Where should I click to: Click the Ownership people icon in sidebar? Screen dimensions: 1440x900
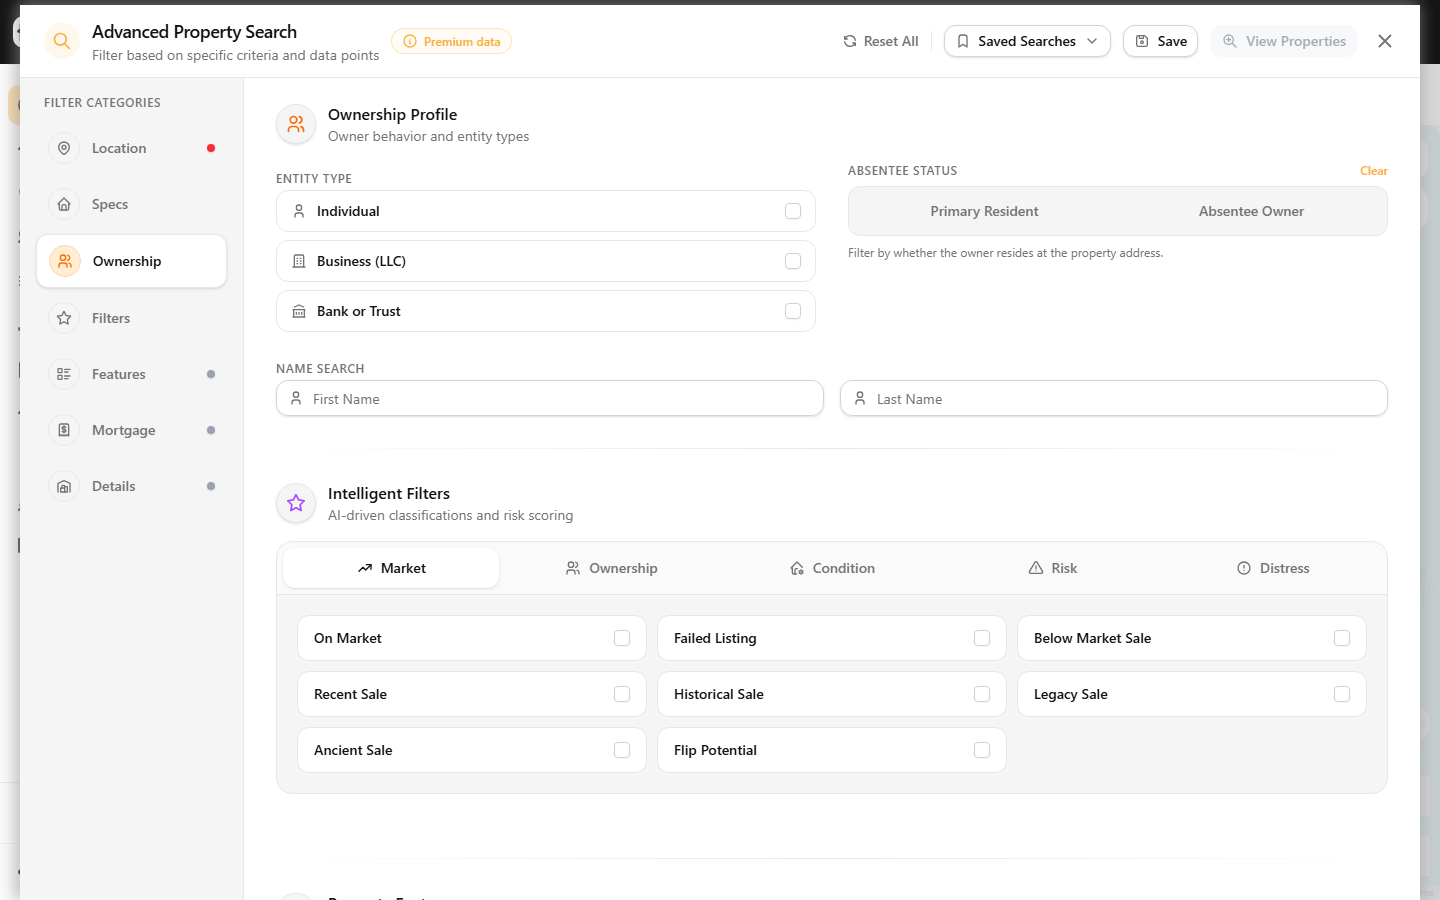(65, 261)
